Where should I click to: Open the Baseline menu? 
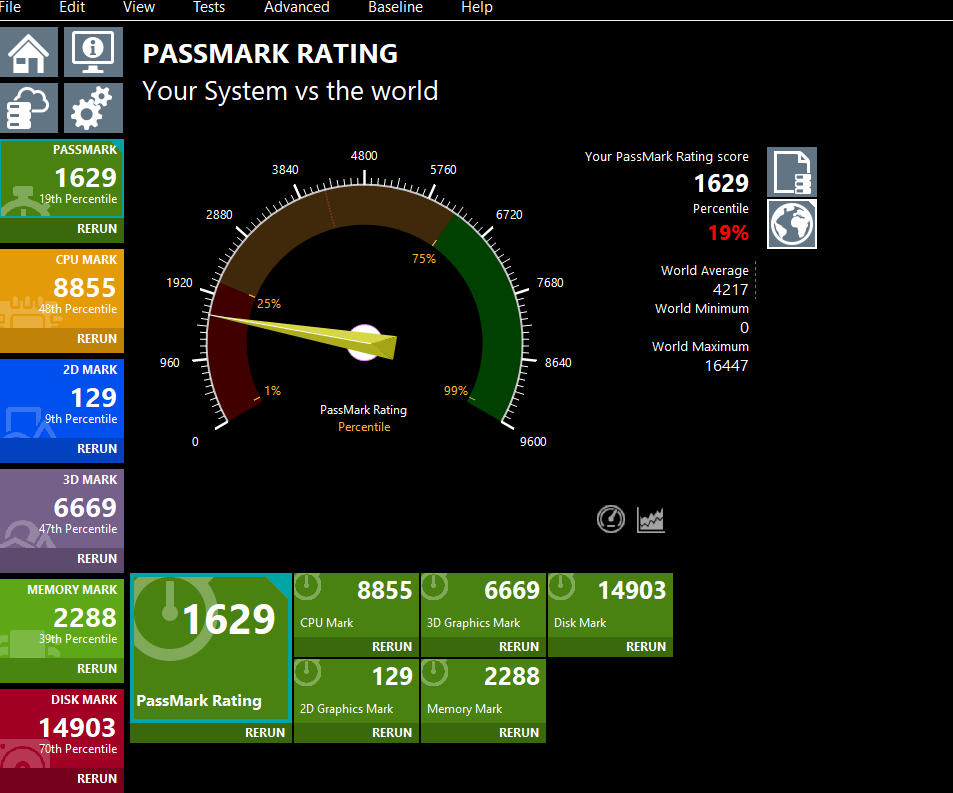click(396, 7)
